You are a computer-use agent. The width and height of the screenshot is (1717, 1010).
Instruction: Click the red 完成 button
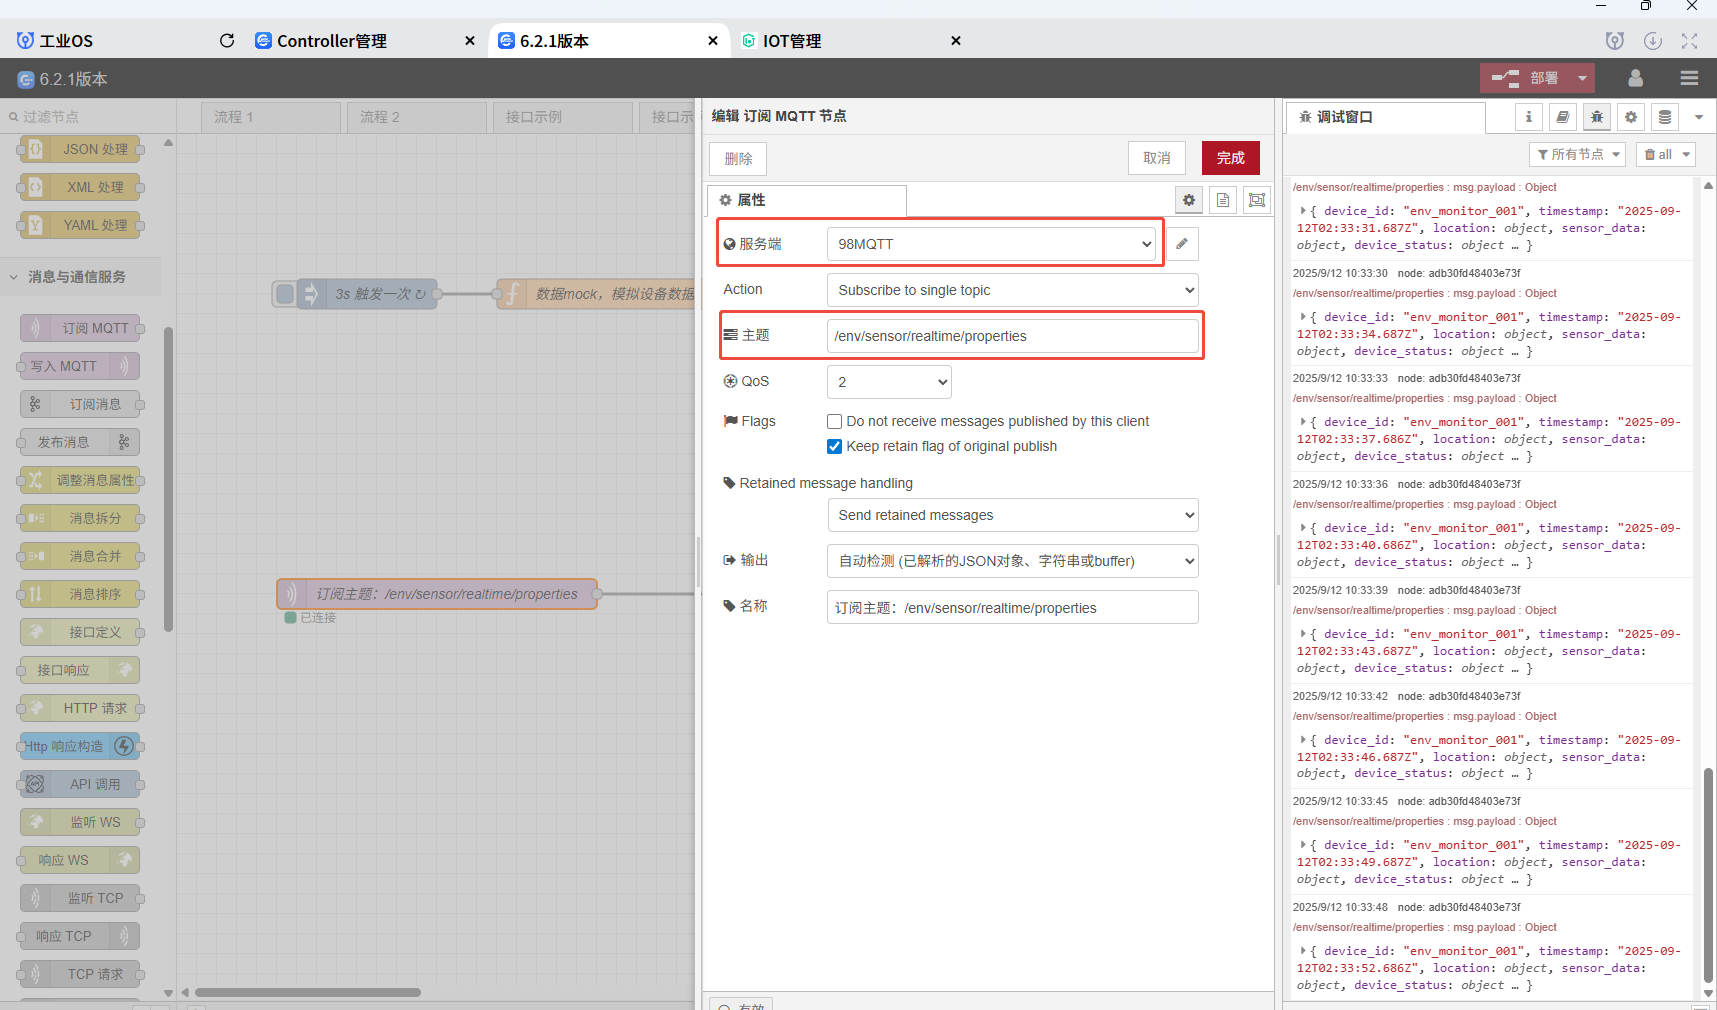pos(1230,158)
